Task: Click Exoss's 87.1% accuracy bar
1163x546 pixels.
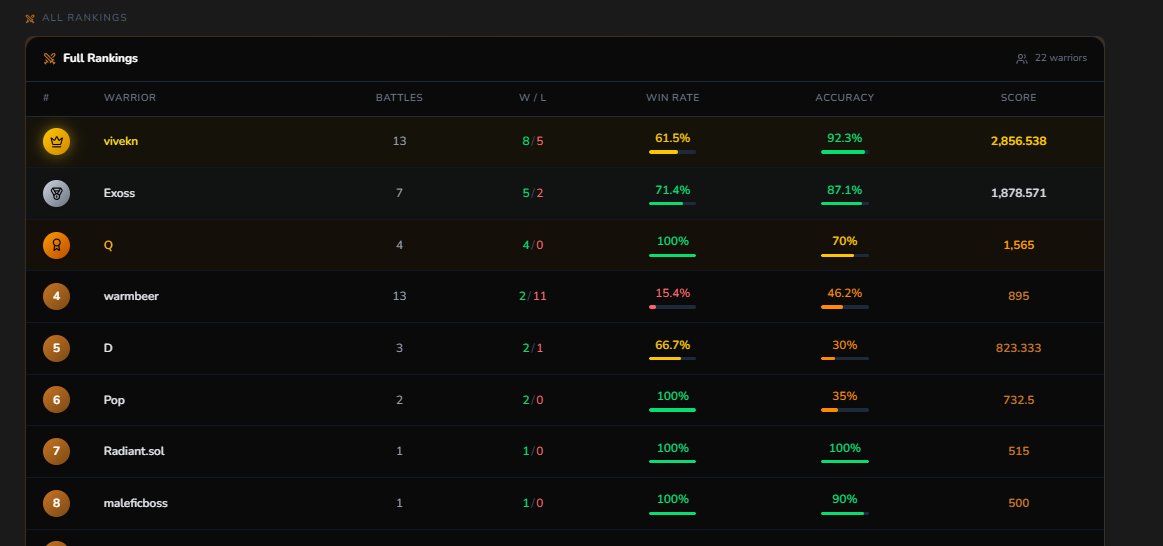Action: point(845,204)
